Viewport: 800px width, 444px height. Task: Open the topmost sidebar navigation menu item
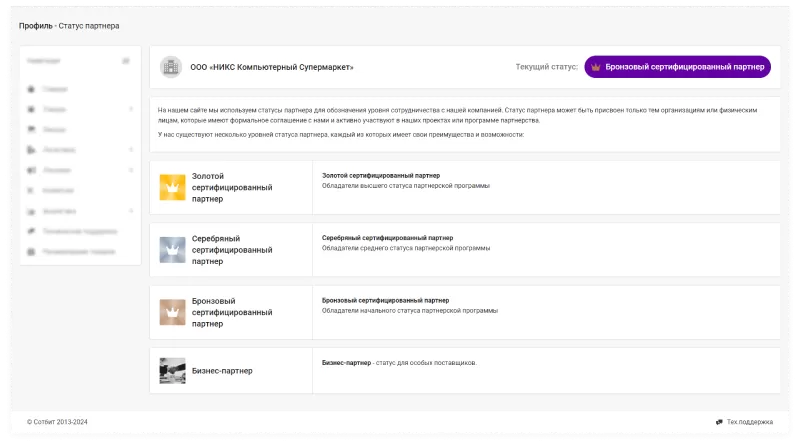(56, 89)
